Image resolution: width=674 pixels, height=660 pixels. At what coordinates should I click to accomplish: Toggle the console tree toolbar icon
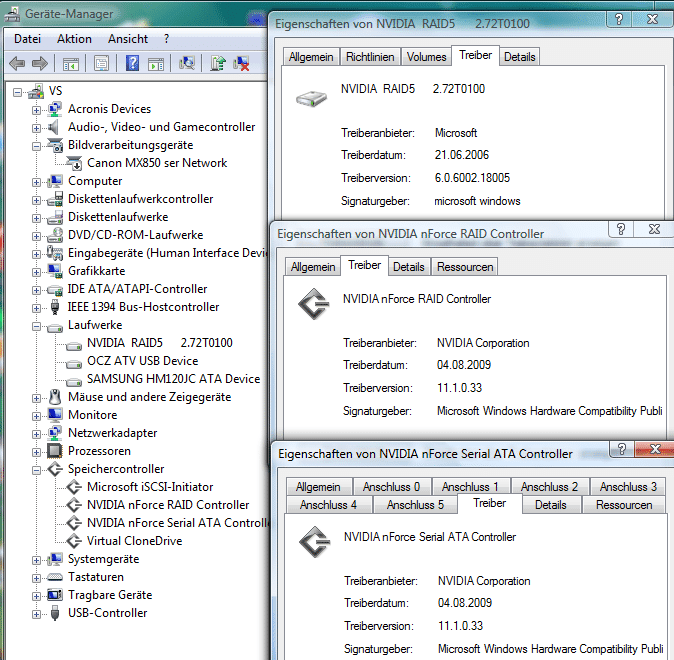71,64
